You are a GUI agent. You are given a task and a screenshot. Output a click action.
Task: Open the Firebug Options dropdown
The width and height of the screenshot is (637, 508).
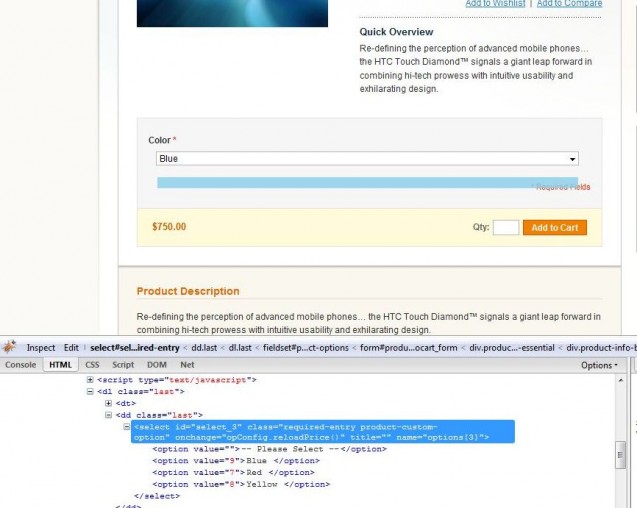[599, 365]
